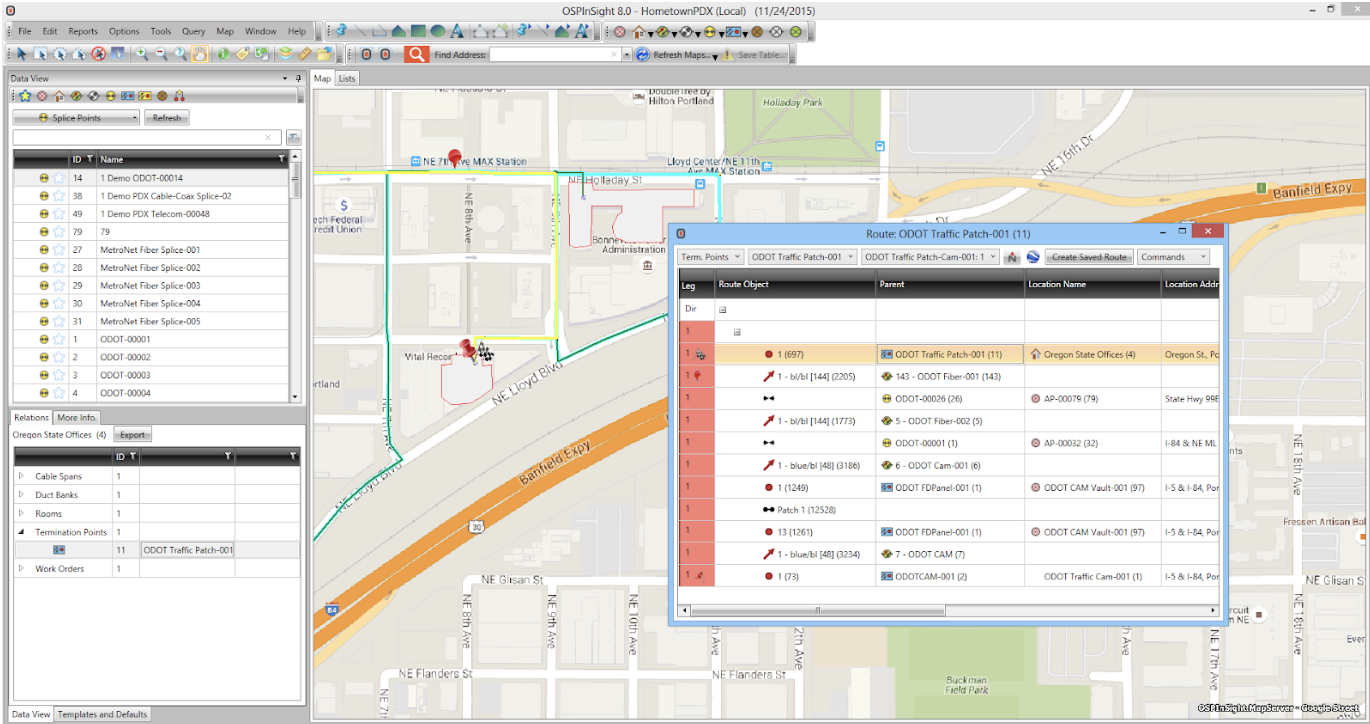
Task: Click the open folder toolbar icon
Action: 324,54
